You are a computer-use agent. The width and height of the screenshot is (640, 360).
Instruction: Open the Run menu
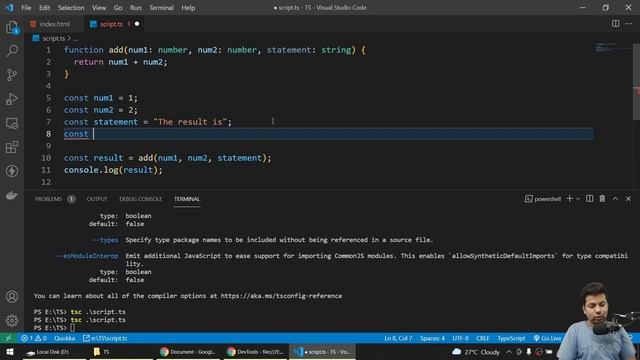coord(136,8)
